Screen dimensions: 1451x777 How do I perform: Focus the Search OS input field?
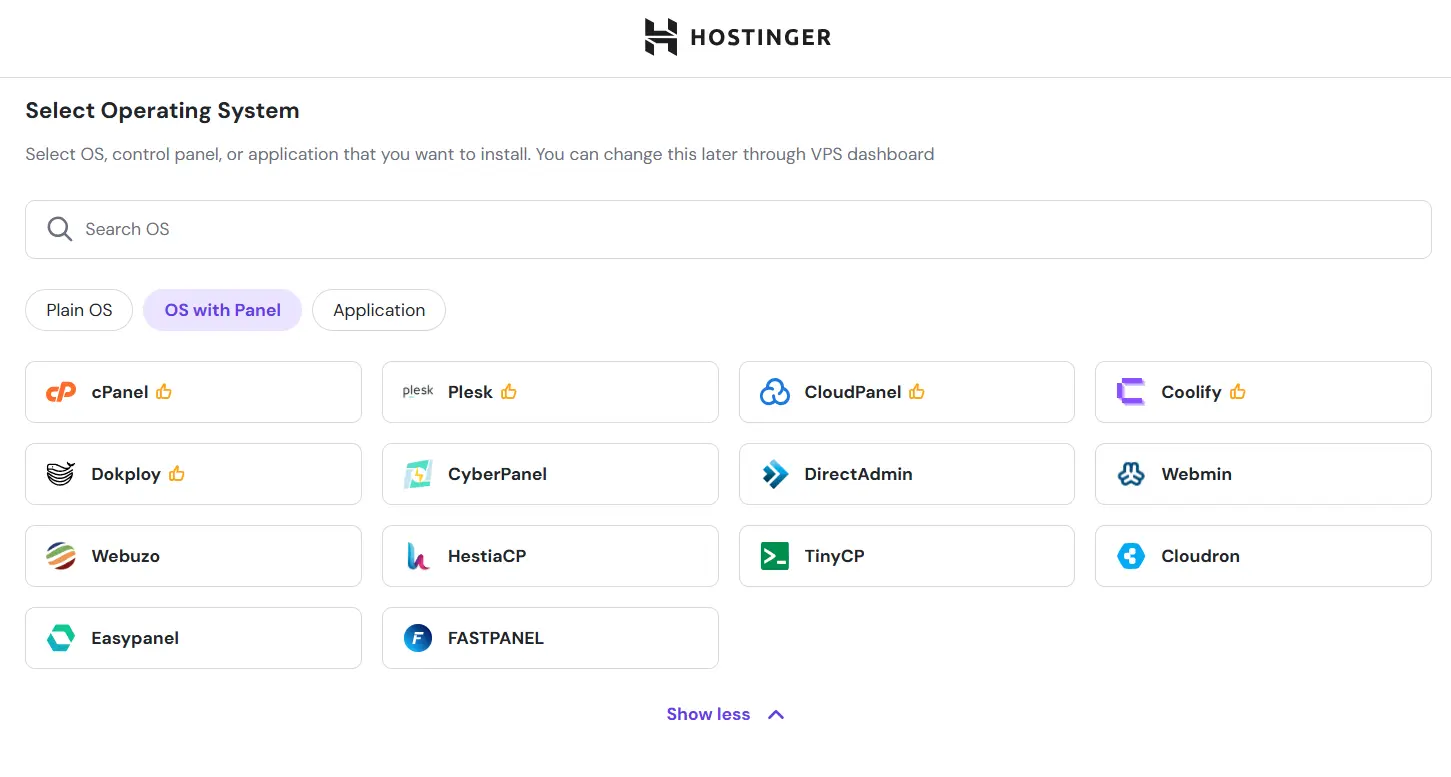728,229
